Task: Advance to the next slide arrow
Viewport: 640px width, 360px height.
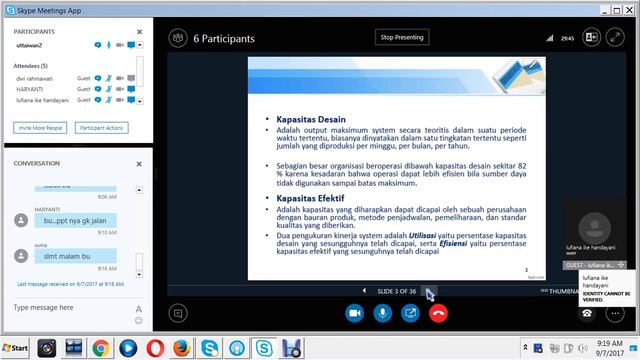Action: pyautogui.click(x=428, y=291)
